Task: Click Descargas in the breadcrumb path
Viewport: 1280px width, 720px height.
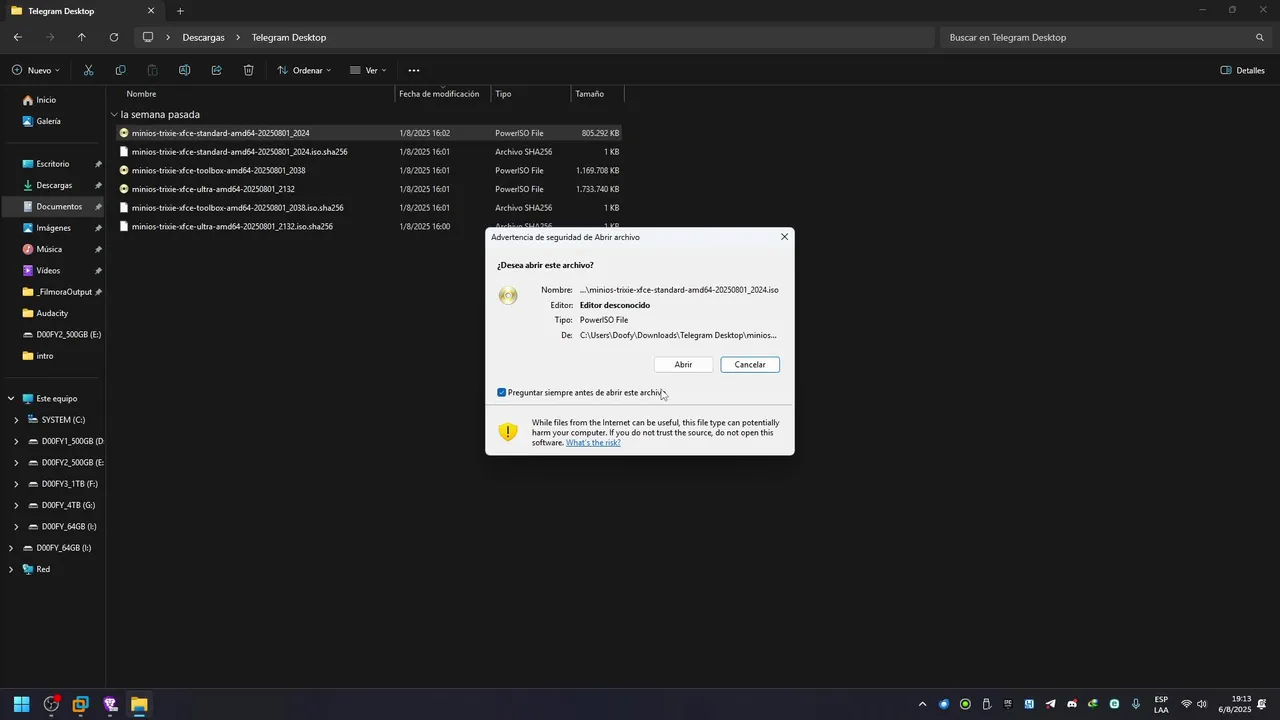Action: (x=203, y=37)
